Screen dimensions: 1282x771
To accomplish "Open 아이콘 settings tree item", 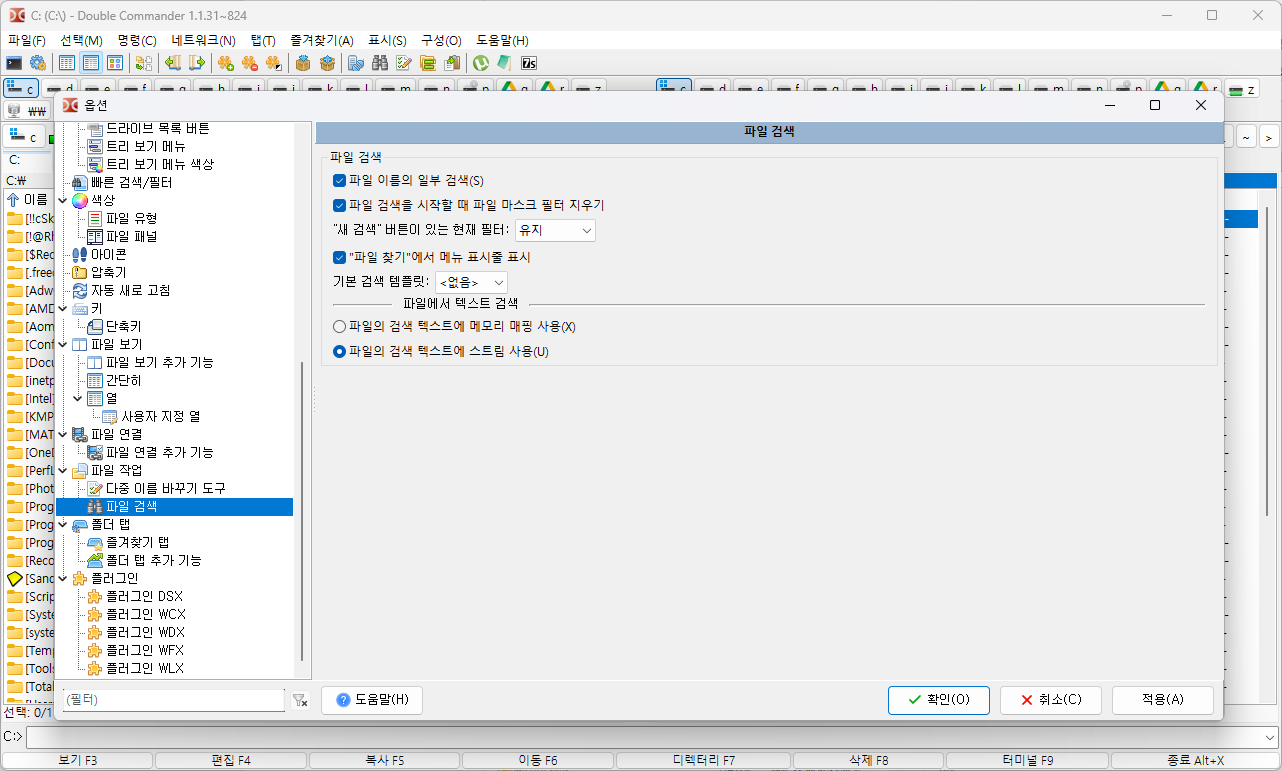I will coord(108,254).
